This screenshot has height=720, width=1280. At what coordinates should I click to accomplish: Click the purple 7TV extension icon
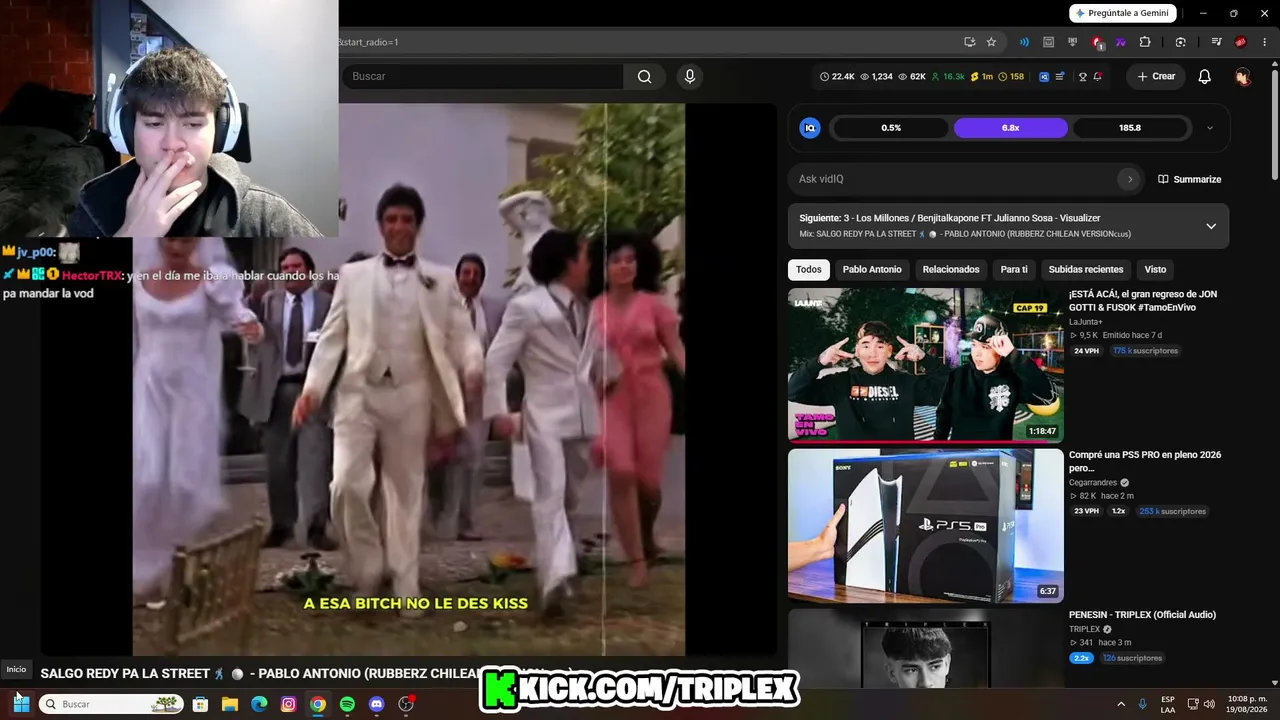1121,42
